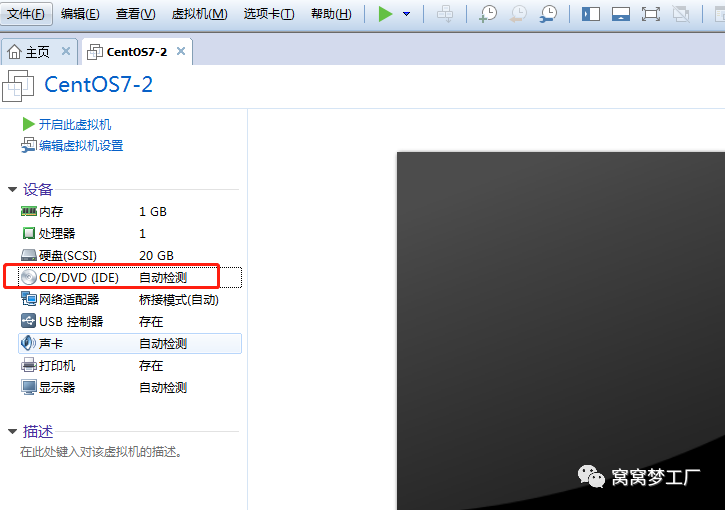Image resolution: width=725 pixels, height=510 pixels.
Task: Click the 1 GB memory value
Action: (x=153, y=212)
